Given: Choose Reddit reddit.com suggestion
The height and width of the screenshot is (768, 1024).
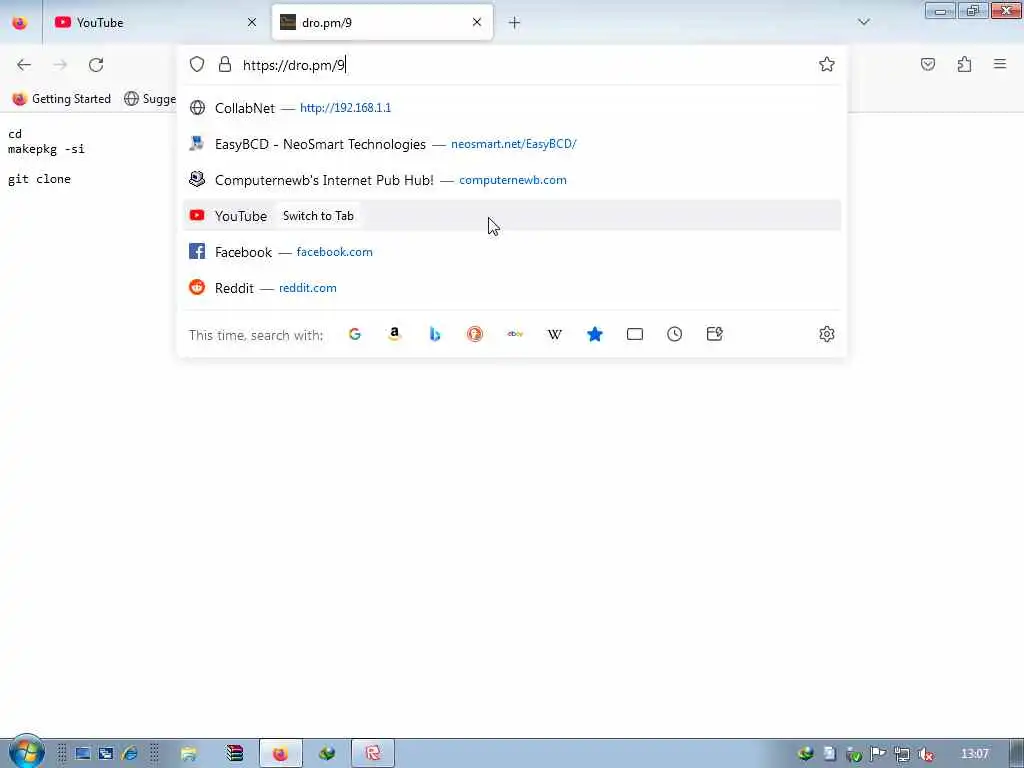Looking at the screenshot, I should point(512,287).
